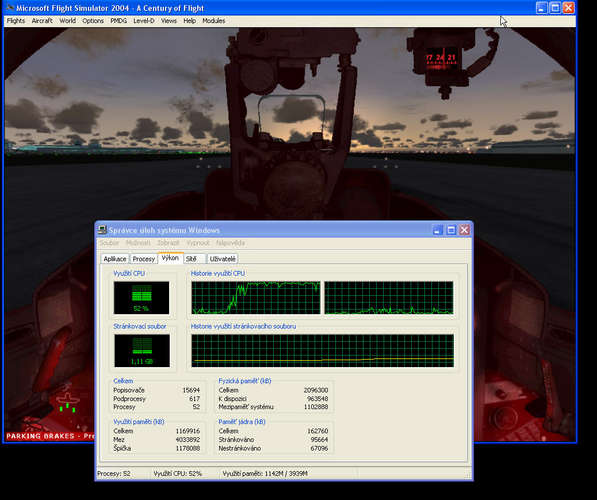Viewport: 597px width, 500px height.
Task: Open the Modules menu
Action: click(x=214, y=21)
